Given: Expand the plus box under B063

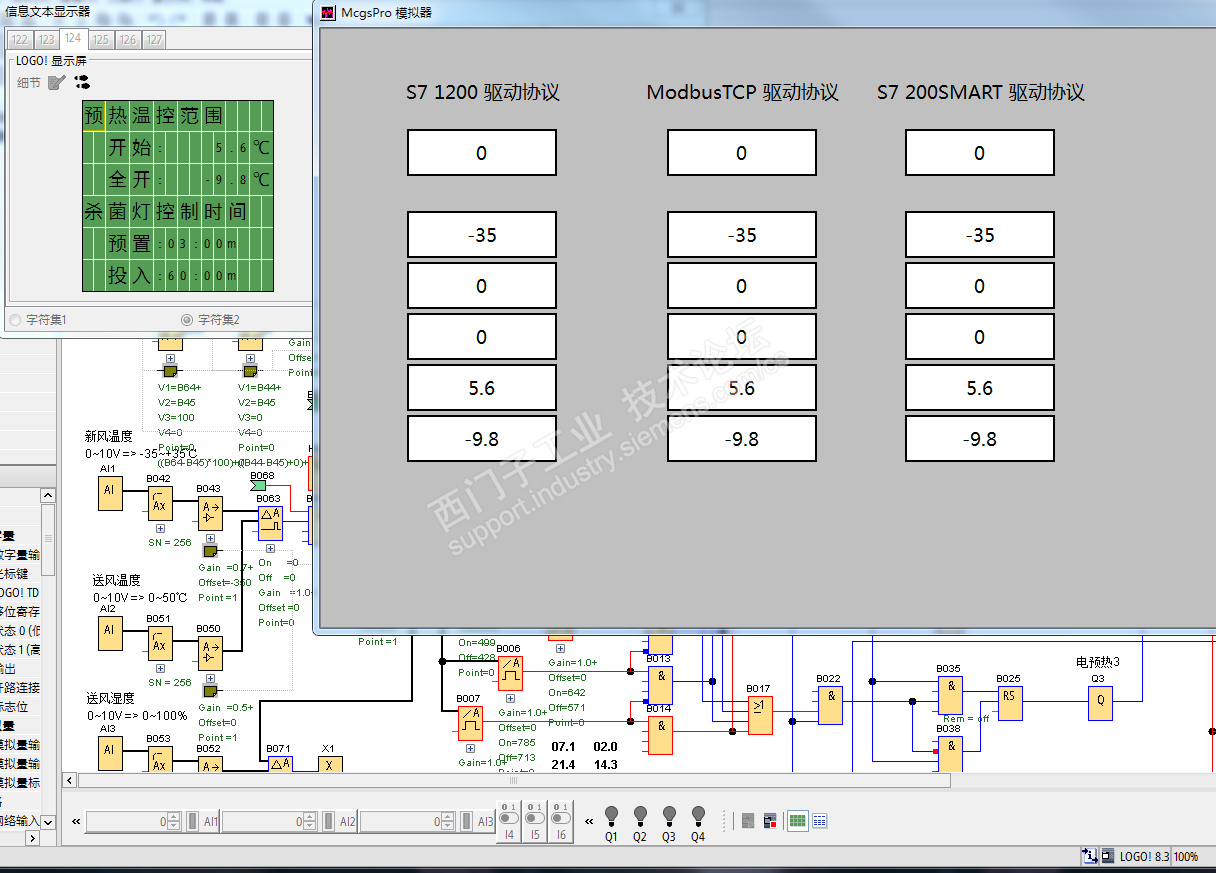Looking at the screenshot, I should coord(268,547).
